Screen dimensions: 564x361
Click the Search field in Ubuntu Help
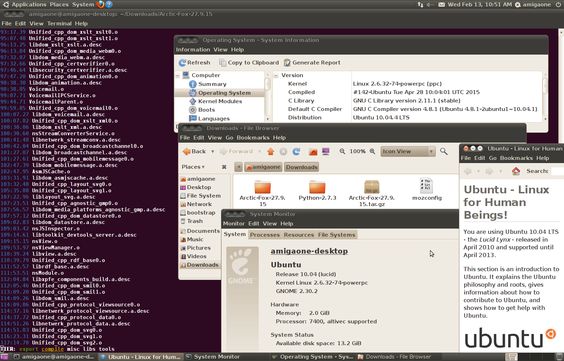pyautogui.click(x=557, y=172)
